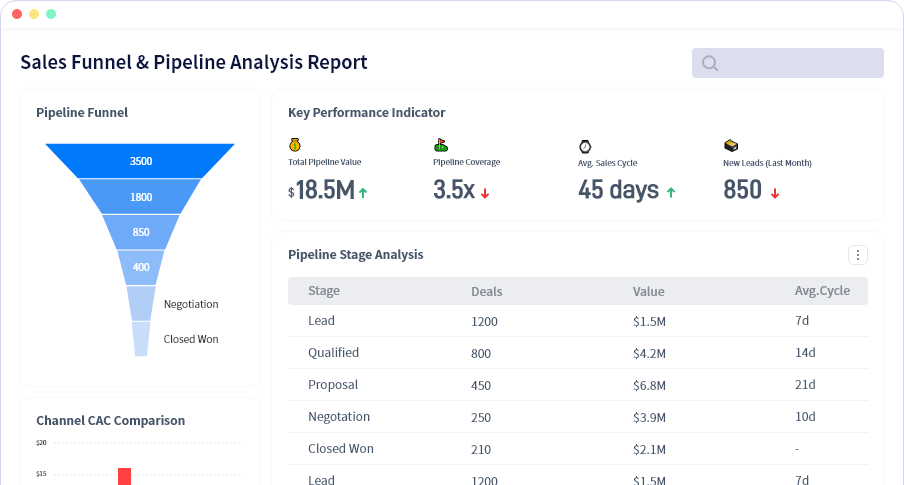The height and width of the screenshot is (485, 904).
Task: Click red down arrow beside 3.5x
Action: point(485,192)
